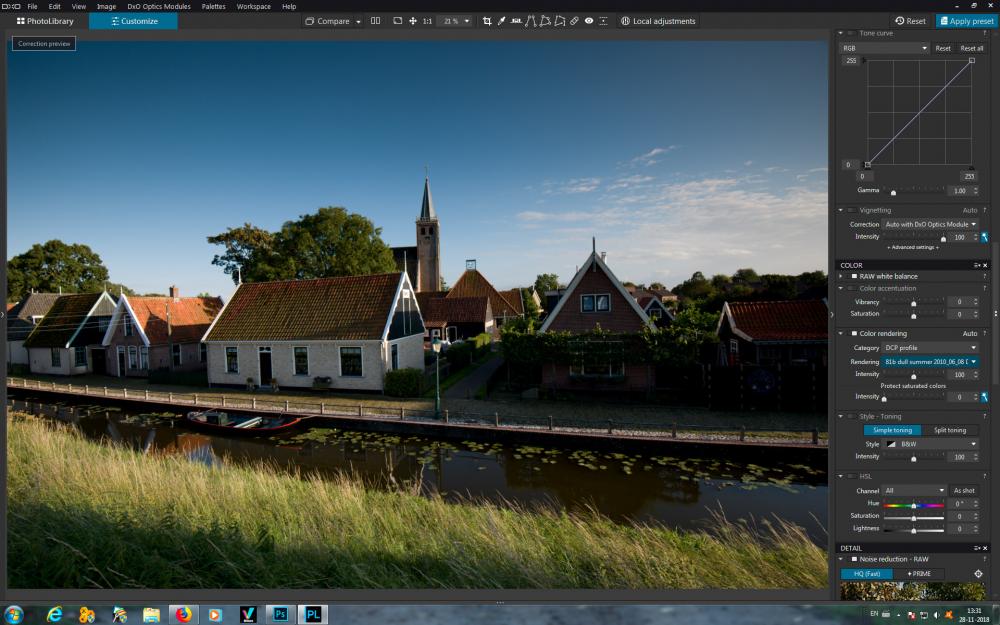1000x625 pixels.
Task: Choose the Repair bandage tool
Action: [575, 21]
